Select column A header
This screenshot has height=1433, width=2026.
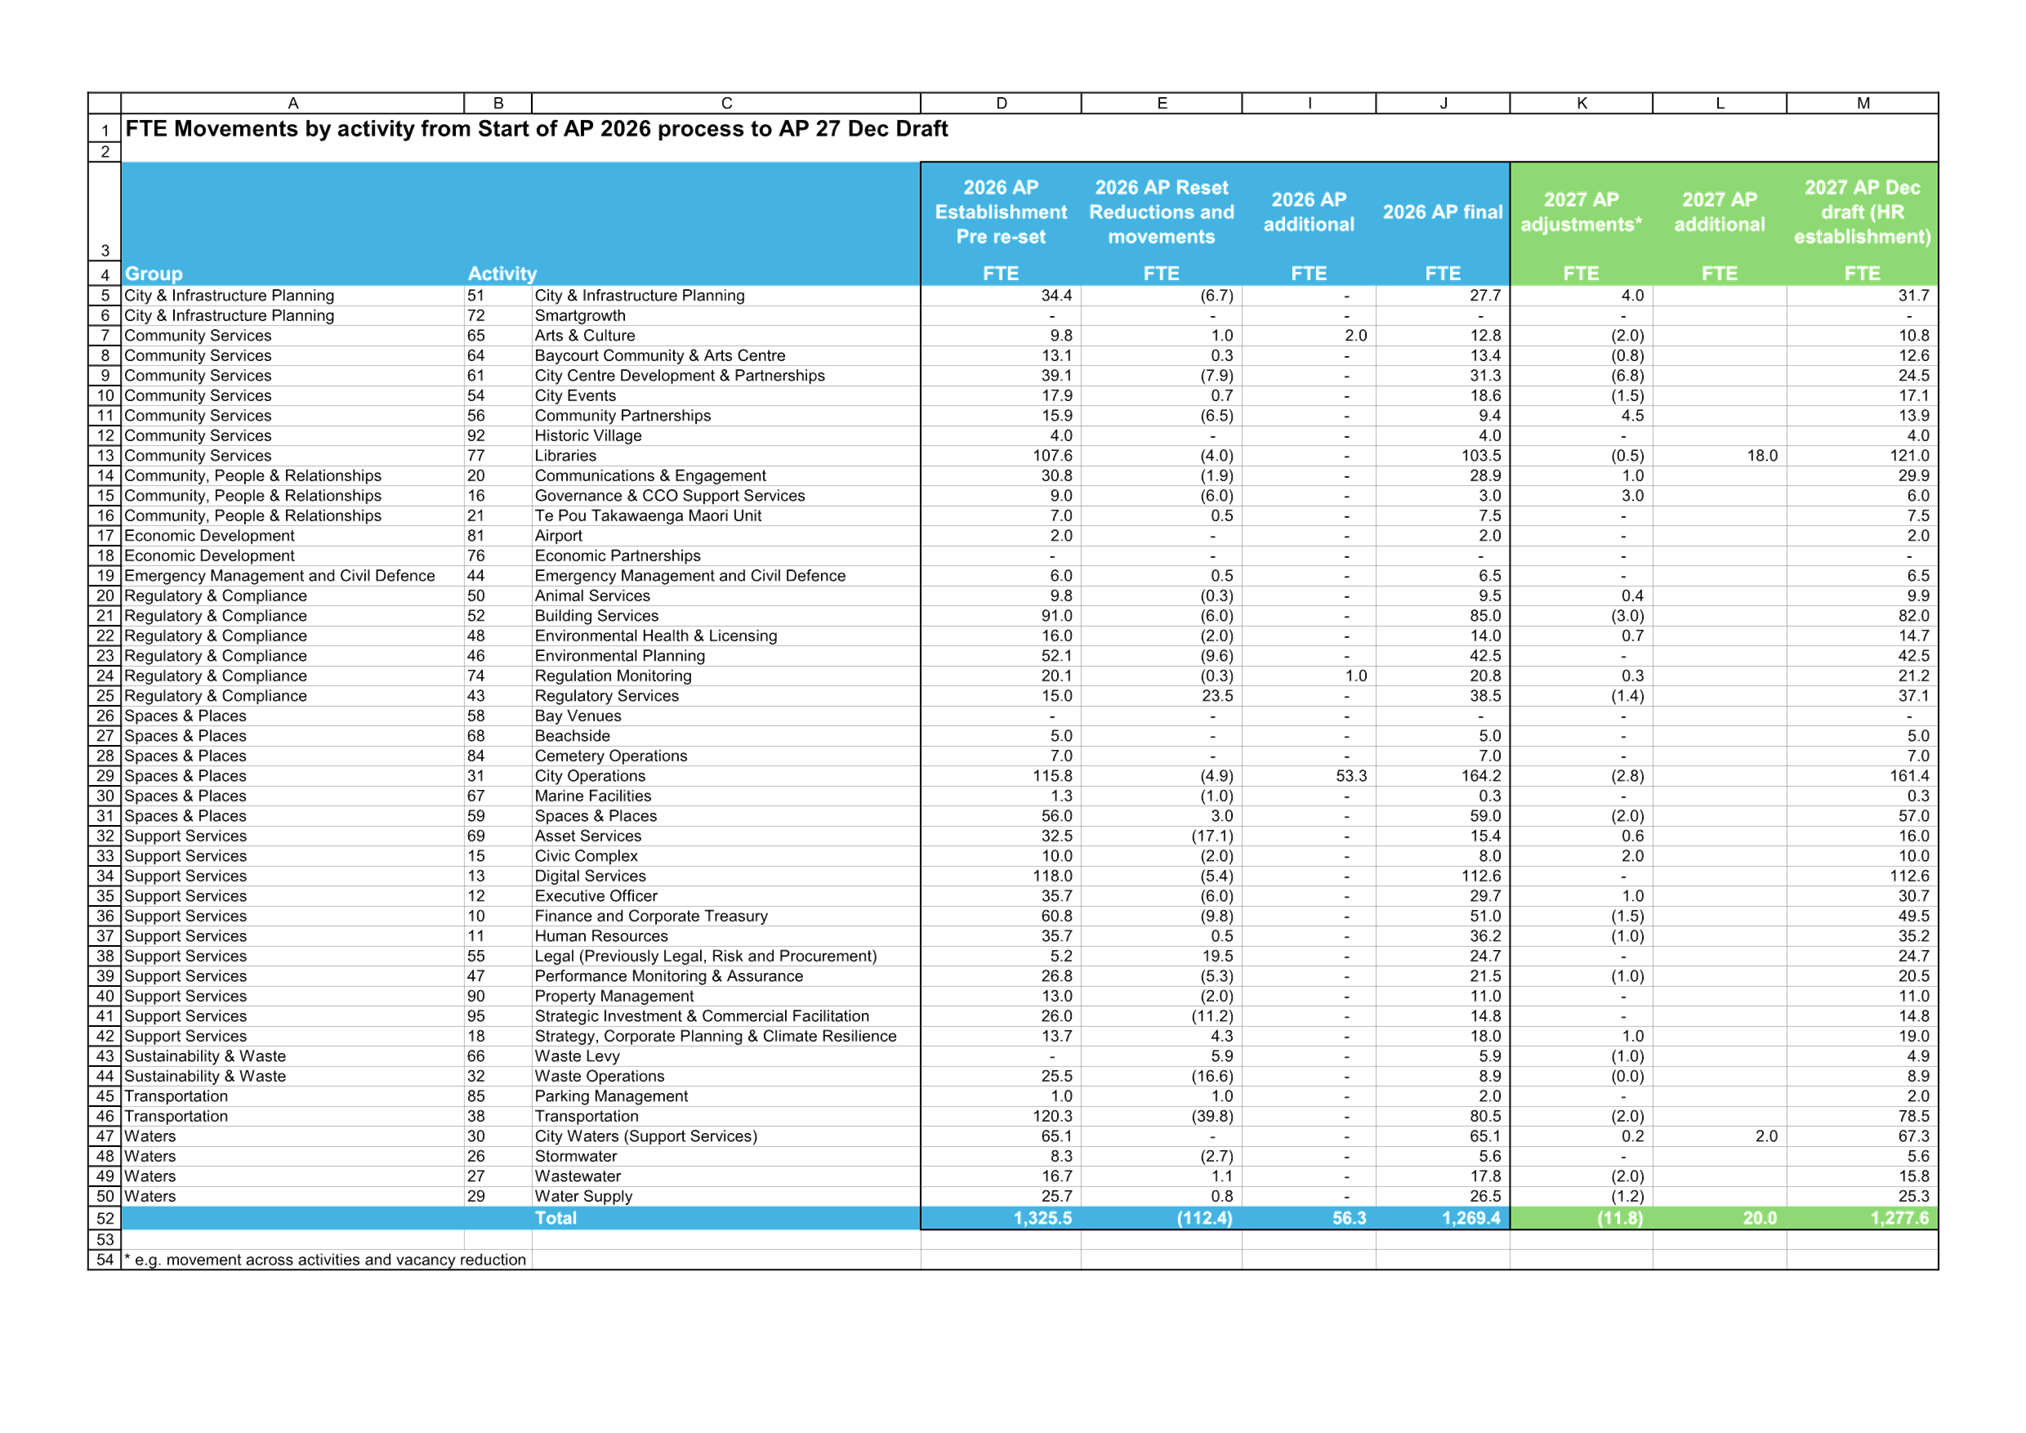[x=292, y=103]
